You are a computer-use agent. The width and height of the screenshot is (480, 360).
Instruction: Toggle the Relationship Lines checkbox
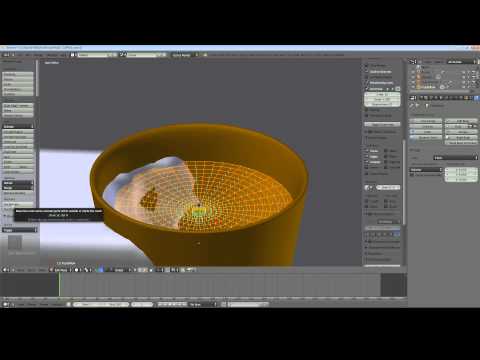click(367, 83)
